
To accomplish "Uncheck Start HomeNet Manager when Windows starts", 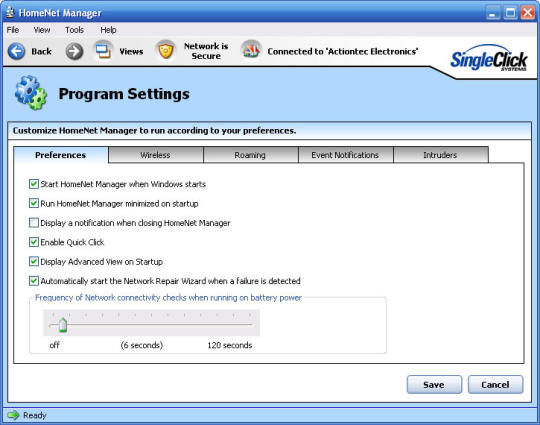I will pos(33,184).
